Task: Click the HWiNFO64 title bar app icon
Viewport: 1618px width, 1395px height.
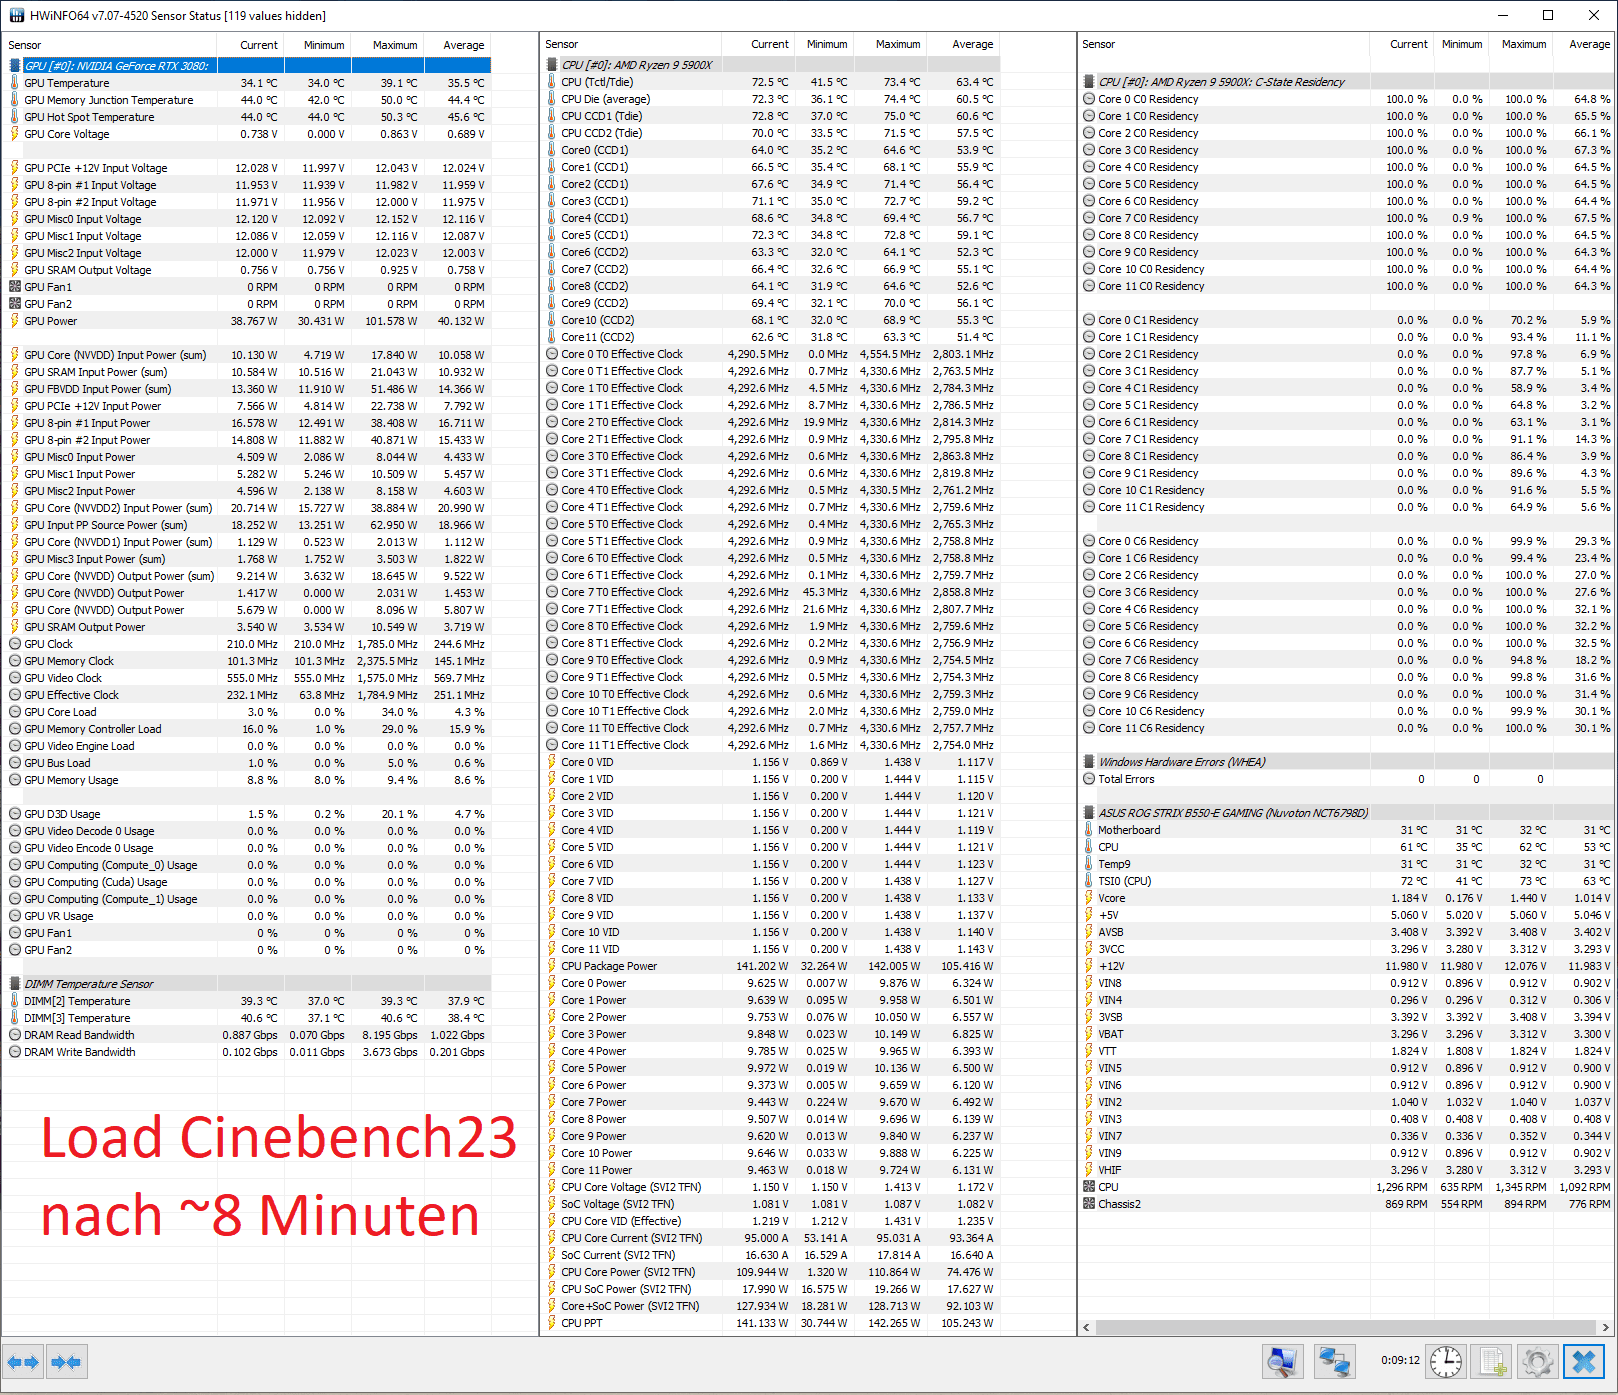Action: tap(16, 15)
